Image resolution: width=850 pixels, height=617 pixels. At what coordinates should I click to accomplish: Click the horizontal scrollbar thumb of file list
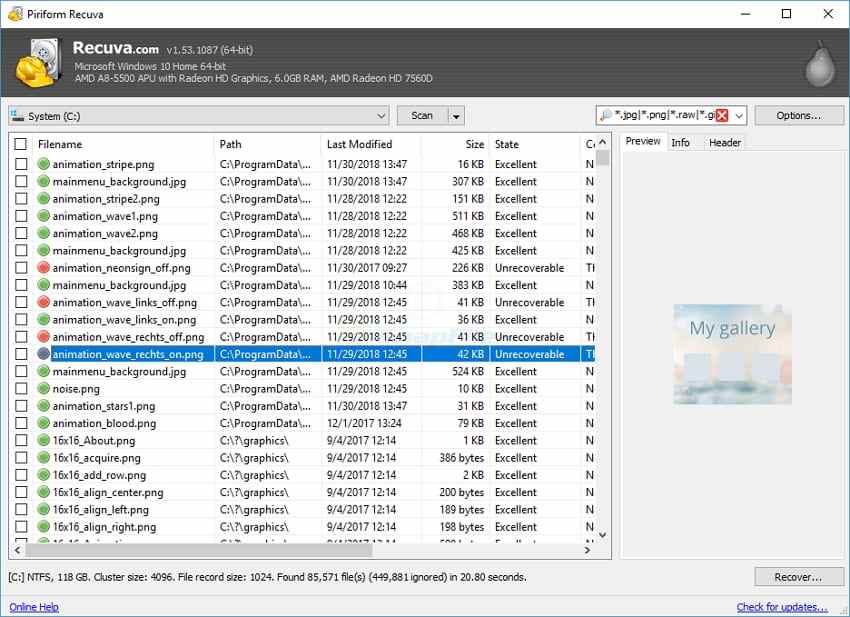(199, 550)
